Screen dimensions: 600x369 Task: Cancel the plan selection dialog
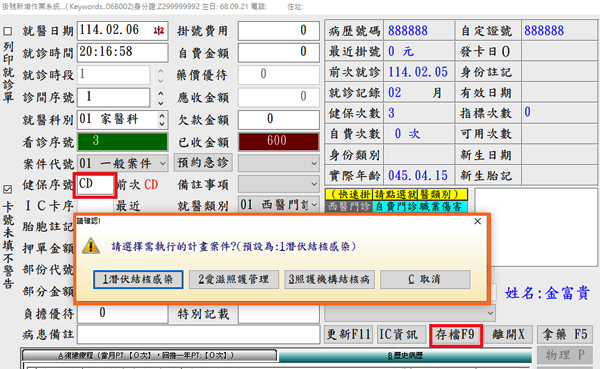[x=425, y=279]
